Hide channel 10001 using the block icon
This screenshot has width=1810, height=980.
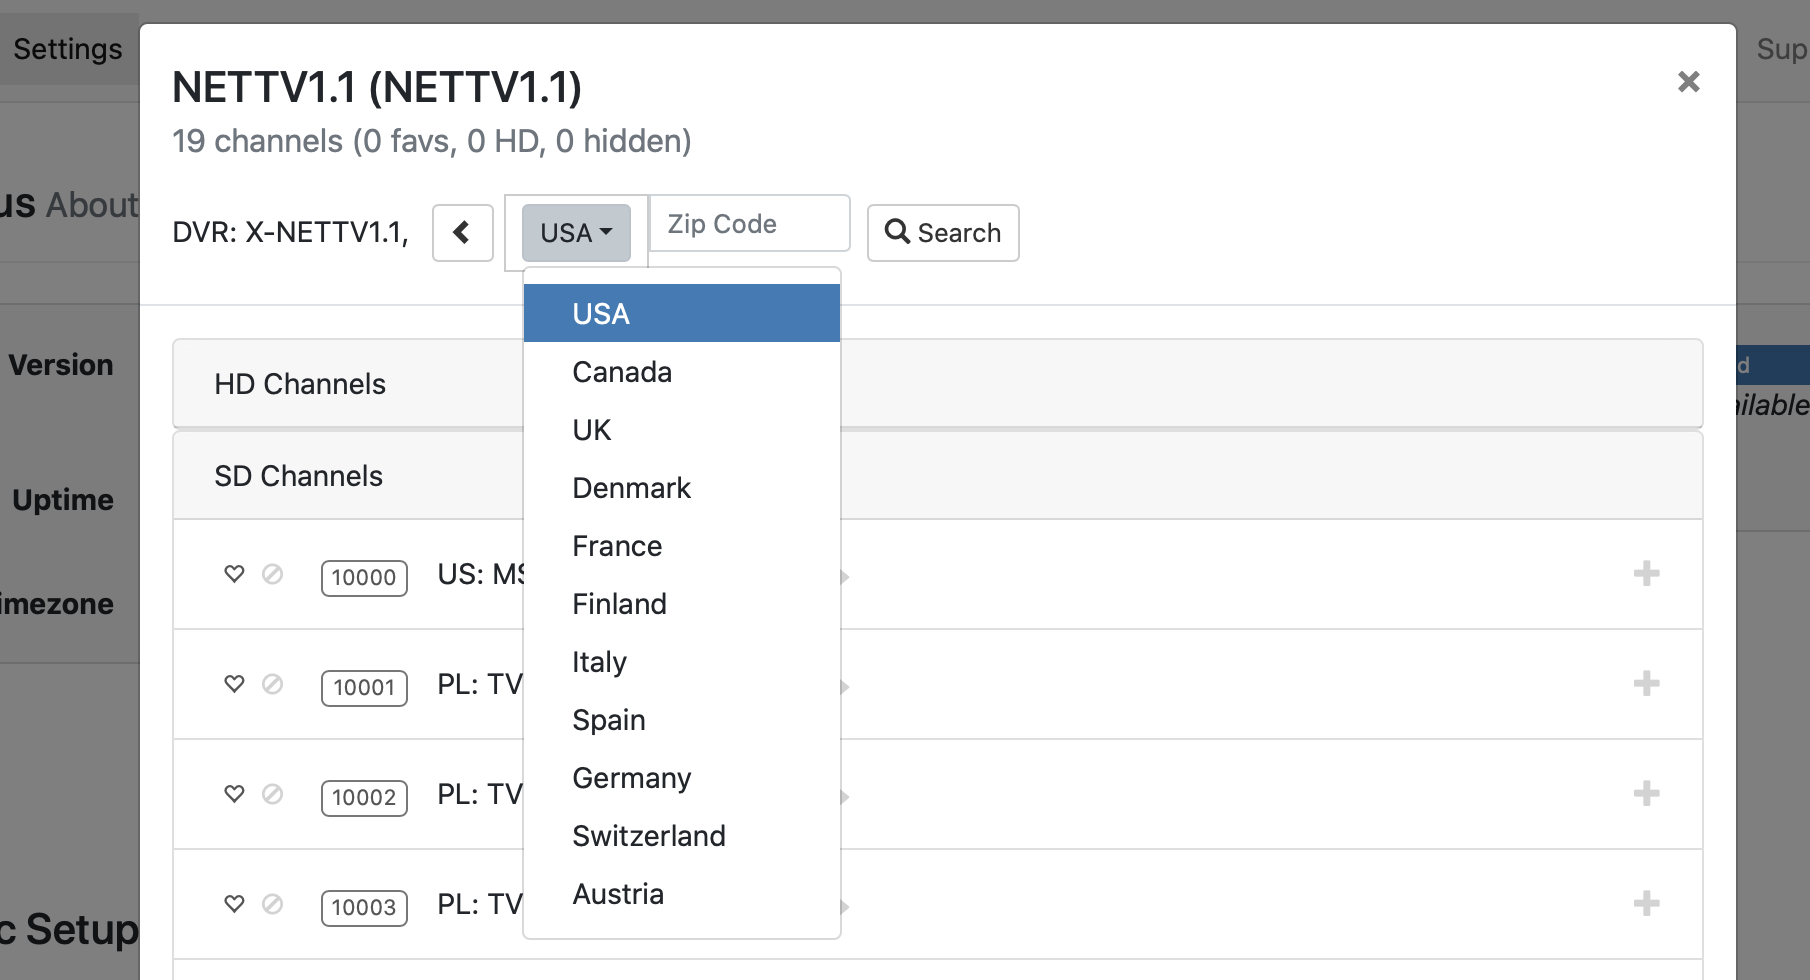click(272, 684)
